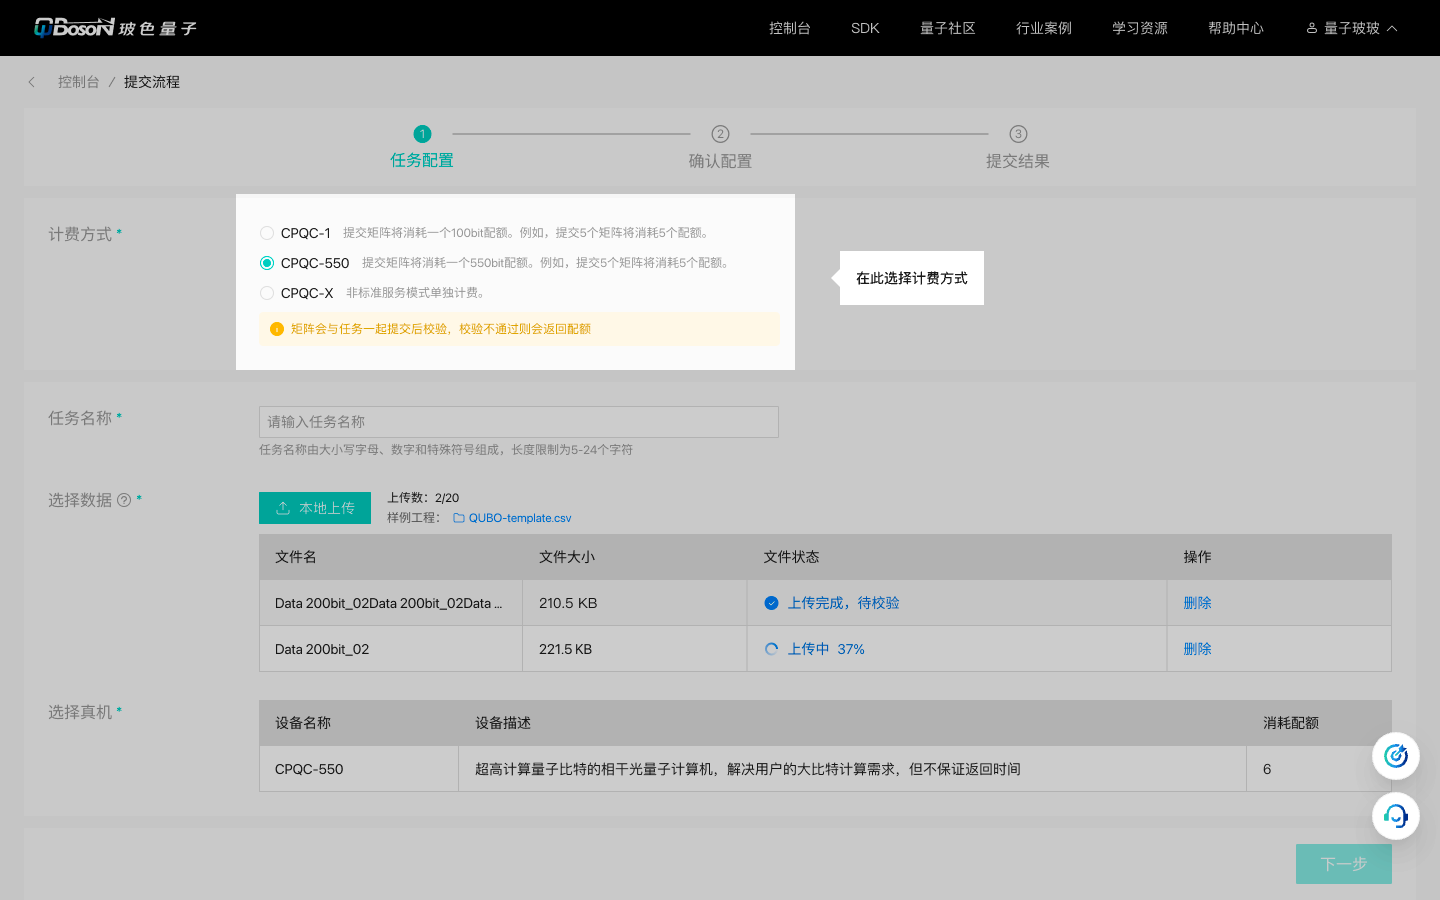The width and height of the screenshot is (1440, 900).
Task: Select the CPQC-1 billing radio button
Action: pyautogui.click(x=267, y=233)
